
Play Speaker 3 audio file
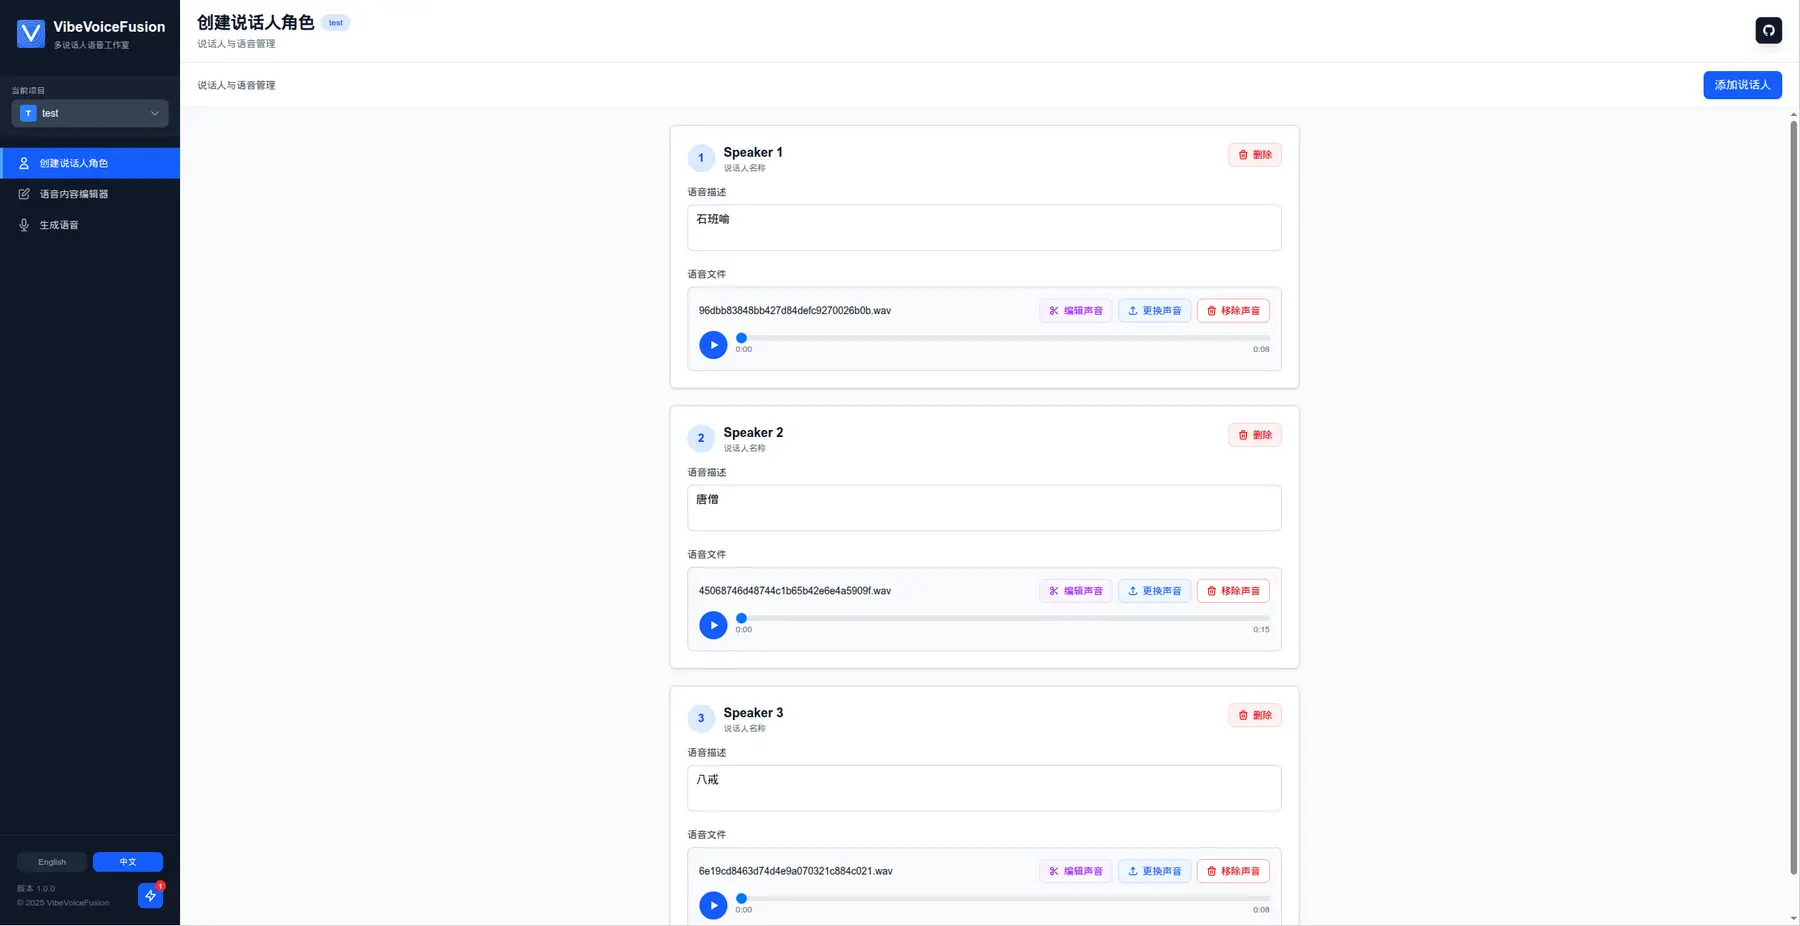(713, 905)
